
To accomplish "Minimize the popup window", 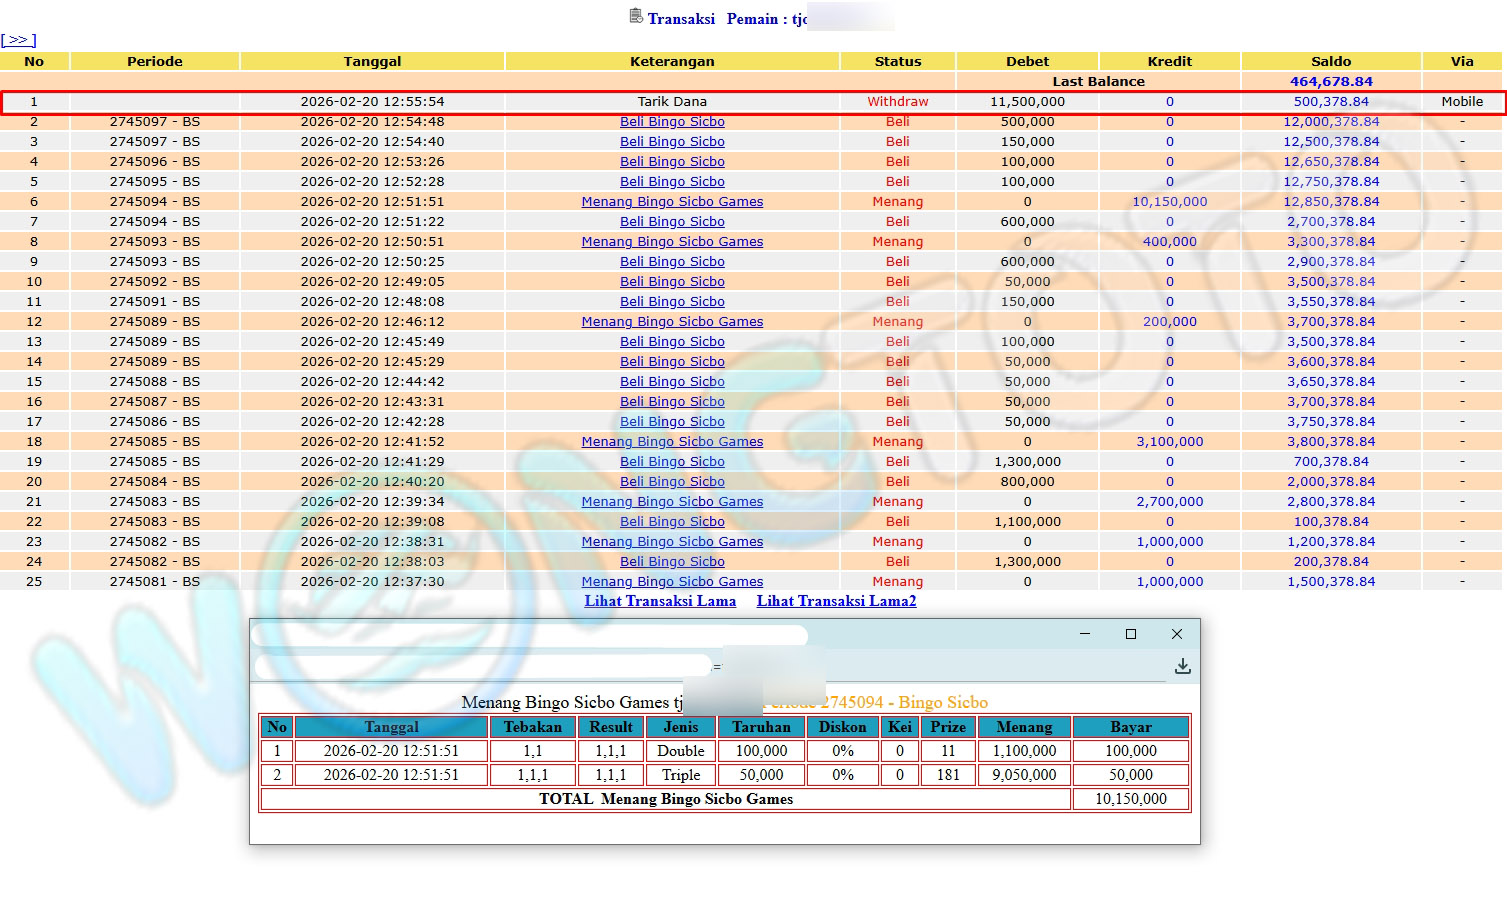I will point(1085,634).
